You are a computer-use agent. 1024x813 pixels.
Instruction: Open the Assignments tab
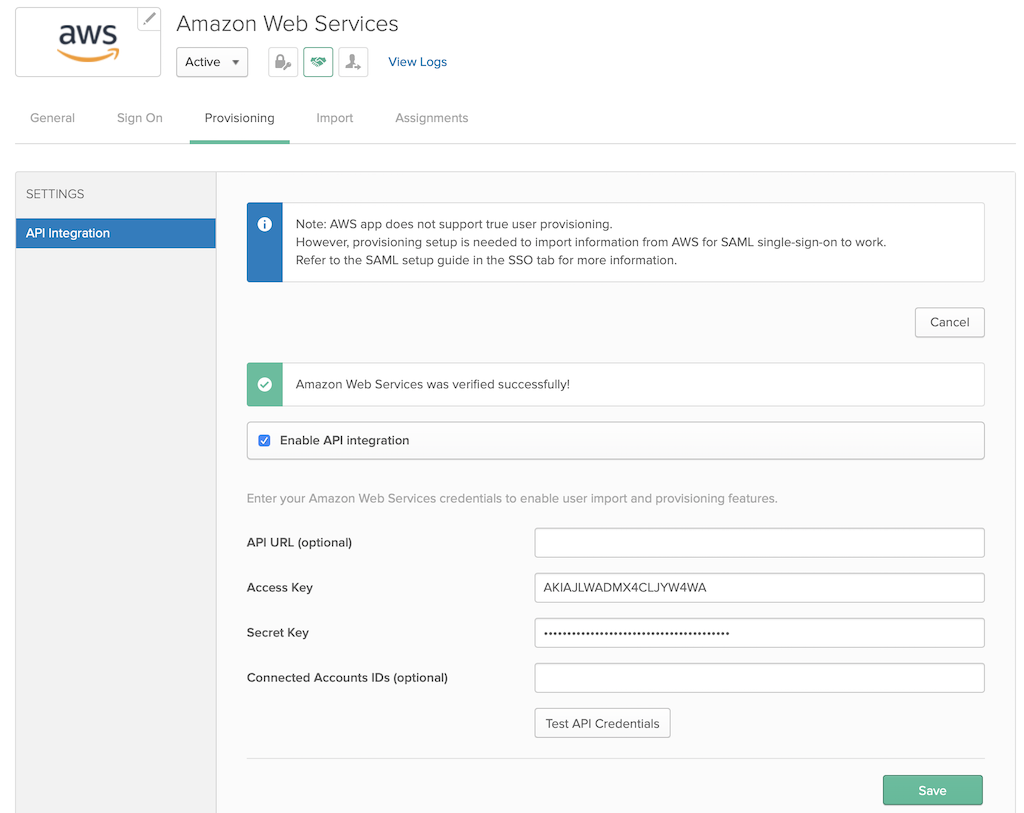[432, 118]
